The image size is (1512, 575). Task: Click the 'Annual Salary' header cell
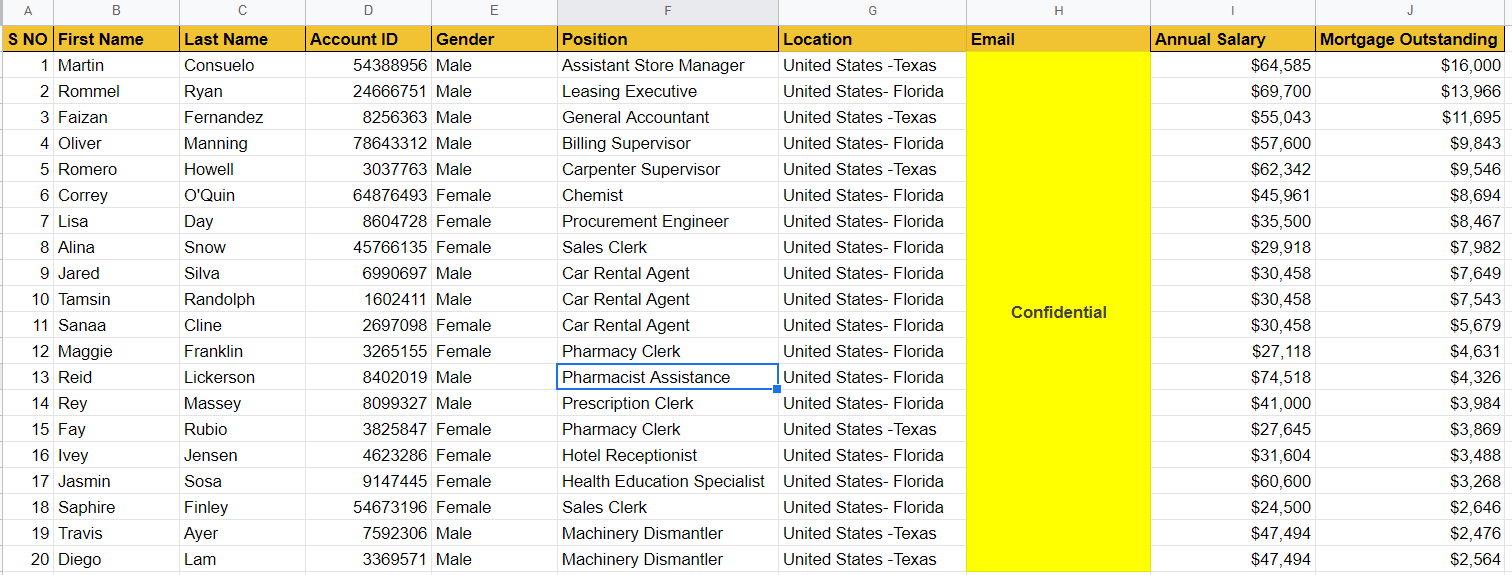1232,39
